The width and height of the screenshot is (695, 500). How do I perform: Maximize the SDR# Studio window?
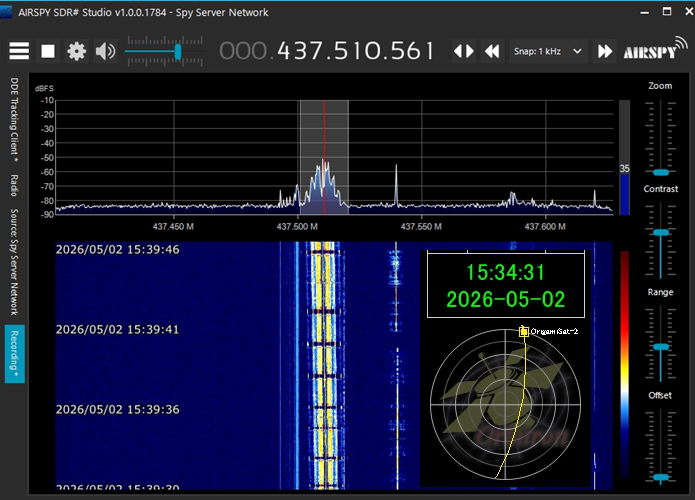(667, 12)
